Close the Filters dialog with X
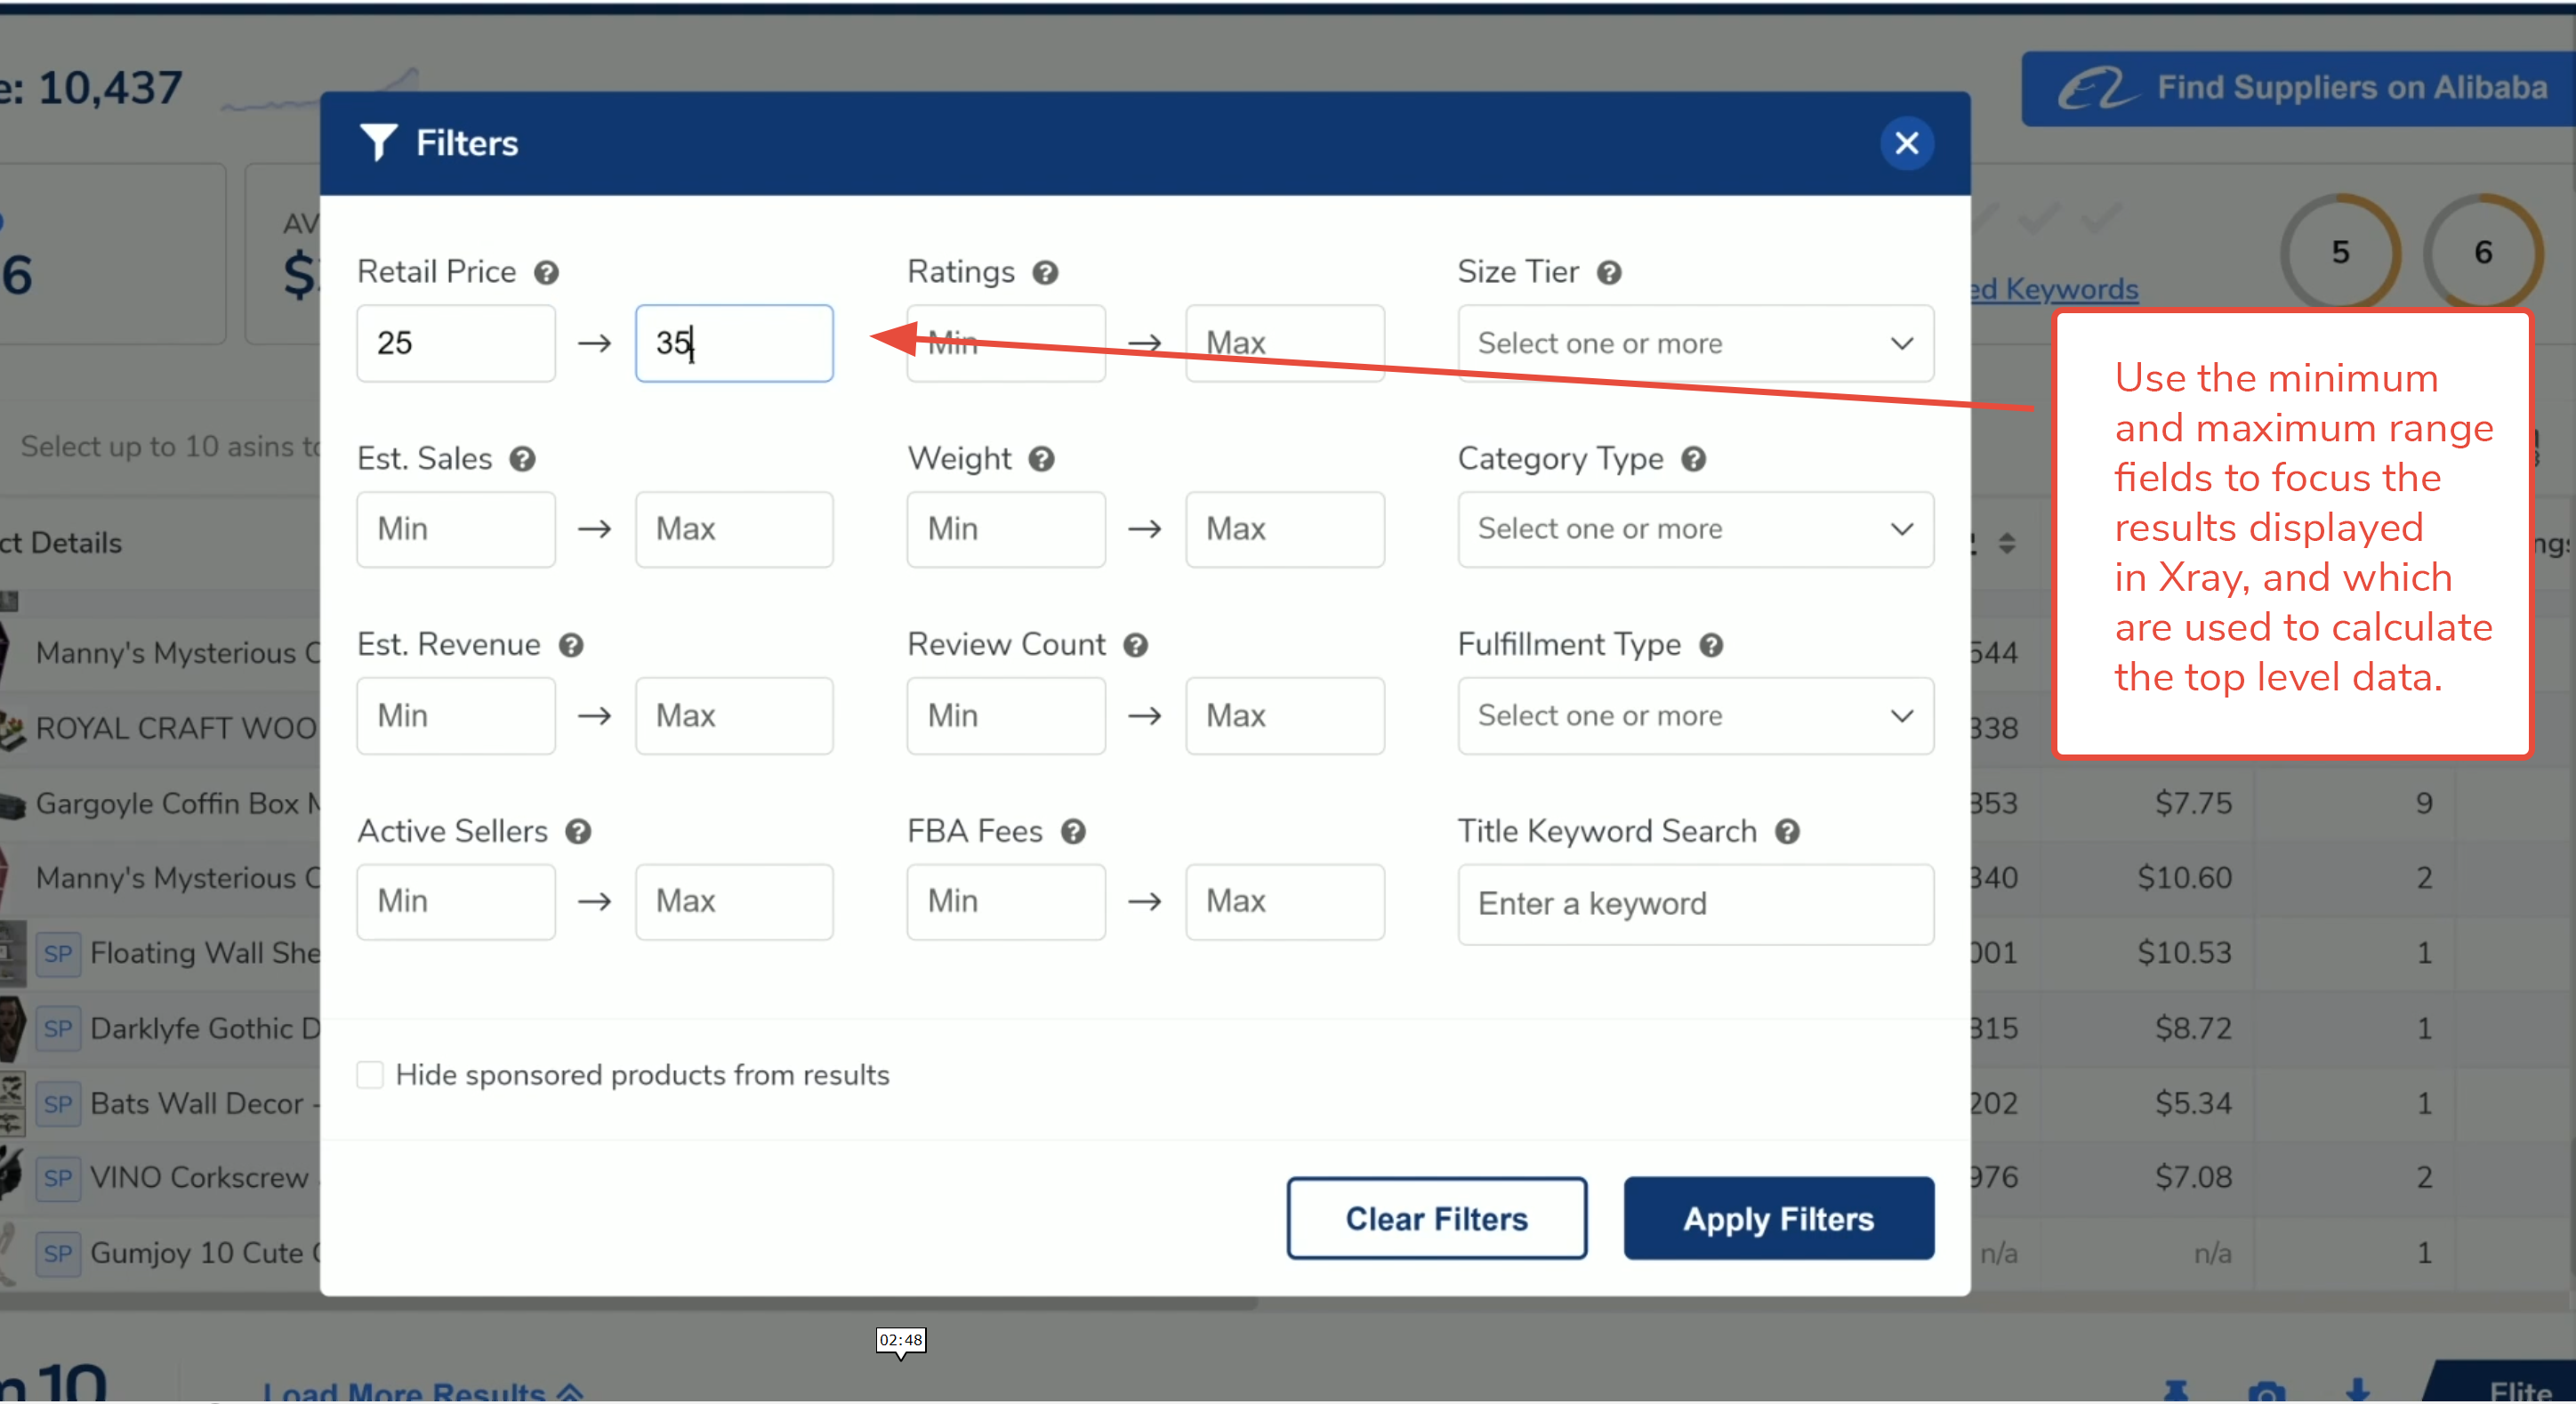2576x1404 pixels. tap(1906, 143)
